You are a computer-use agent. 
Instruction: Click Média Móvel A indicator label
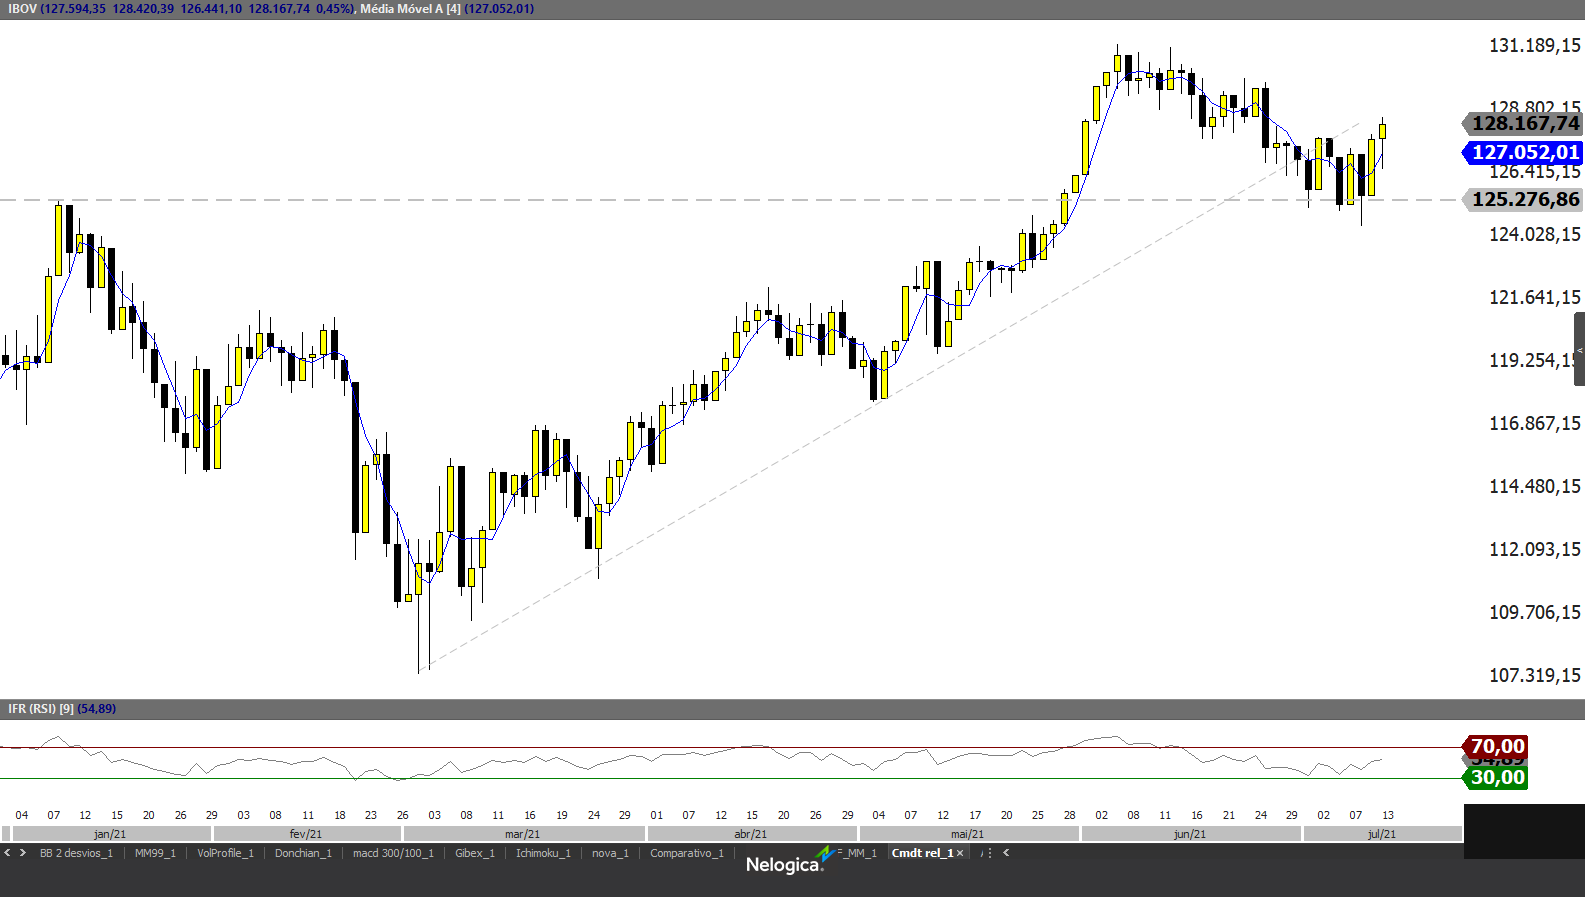point(410,9)
